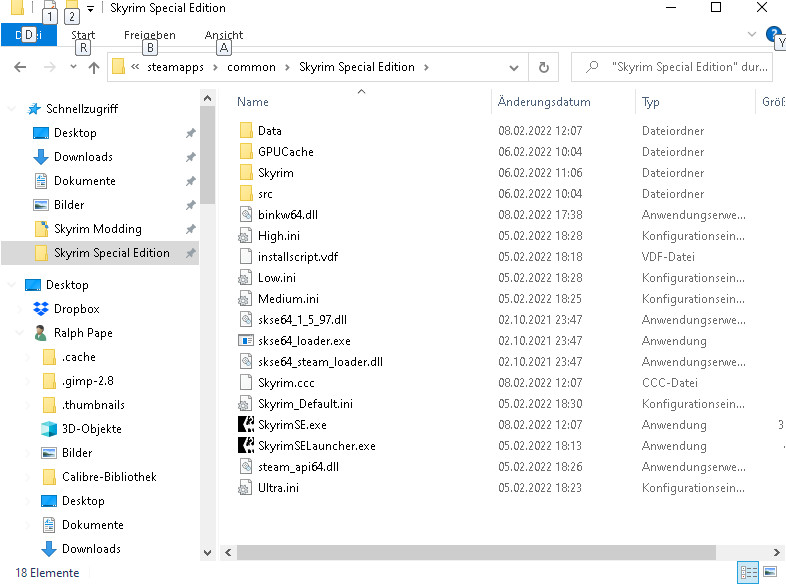Screen dimensions: 786x585
Task: Open the address bar history dropdown
Action: [x=514, y=68]
